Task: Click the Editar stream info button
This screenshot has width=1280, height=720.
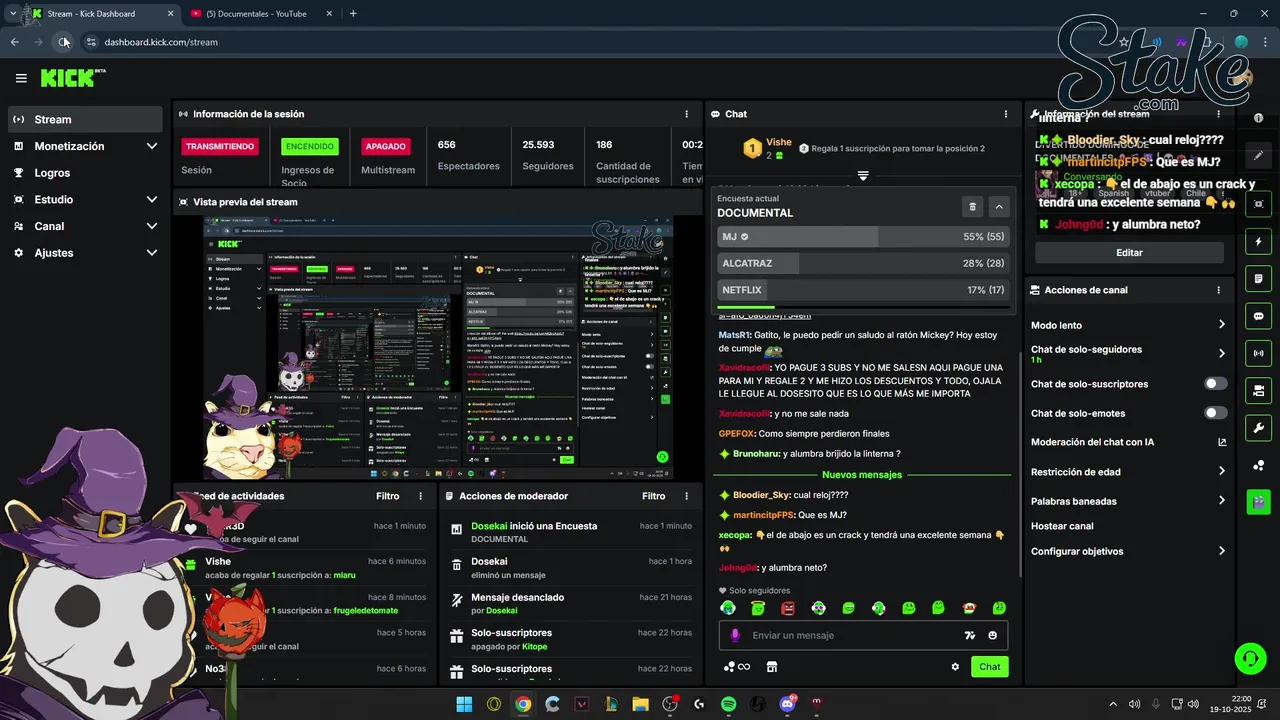Action: coord(1129,253)
